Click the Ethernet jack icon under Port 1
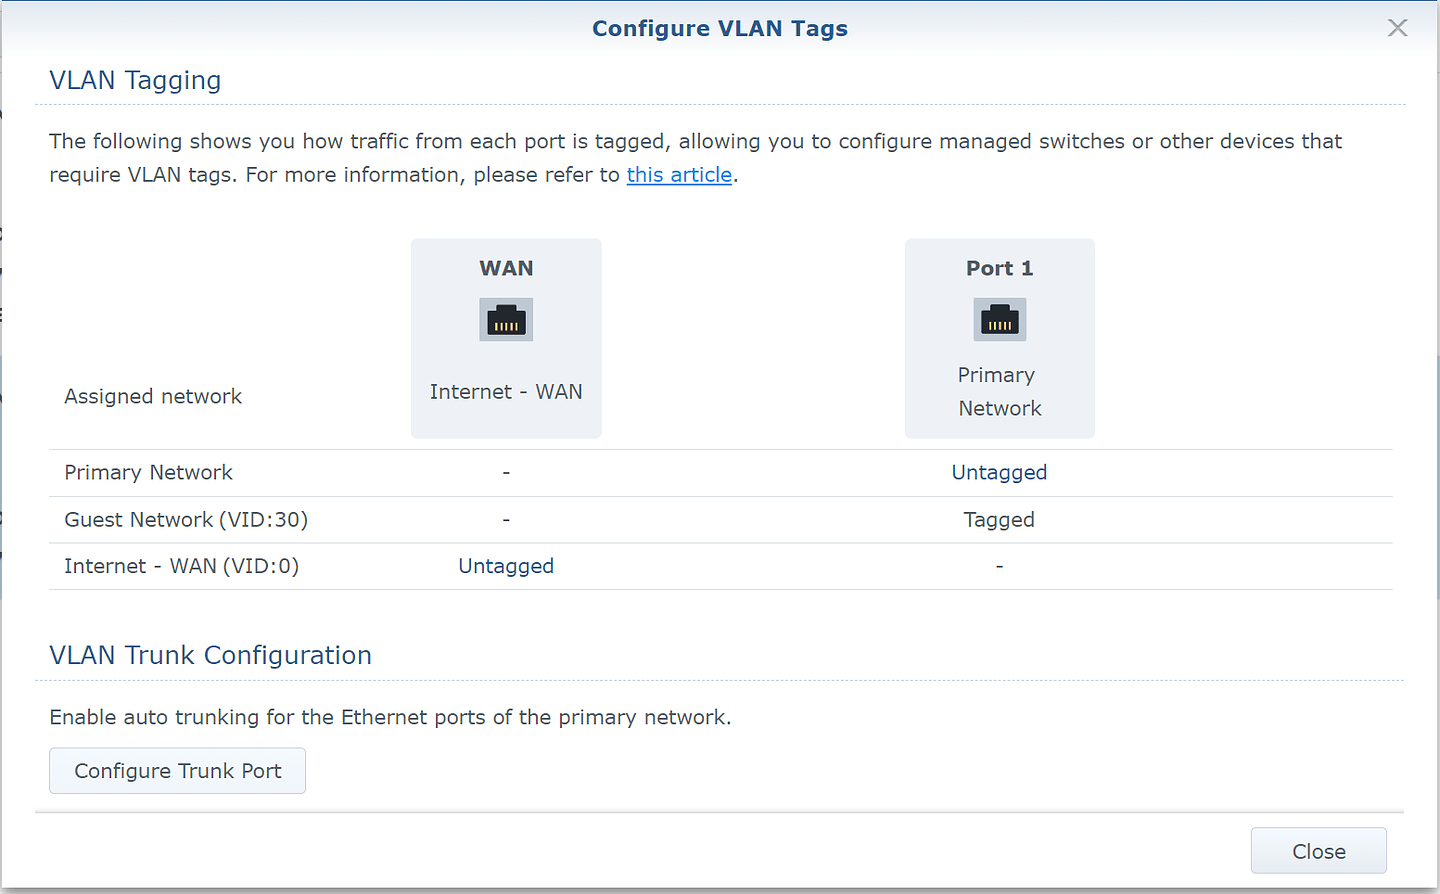Screen dimensions: 1440x894 coord(999,319)
